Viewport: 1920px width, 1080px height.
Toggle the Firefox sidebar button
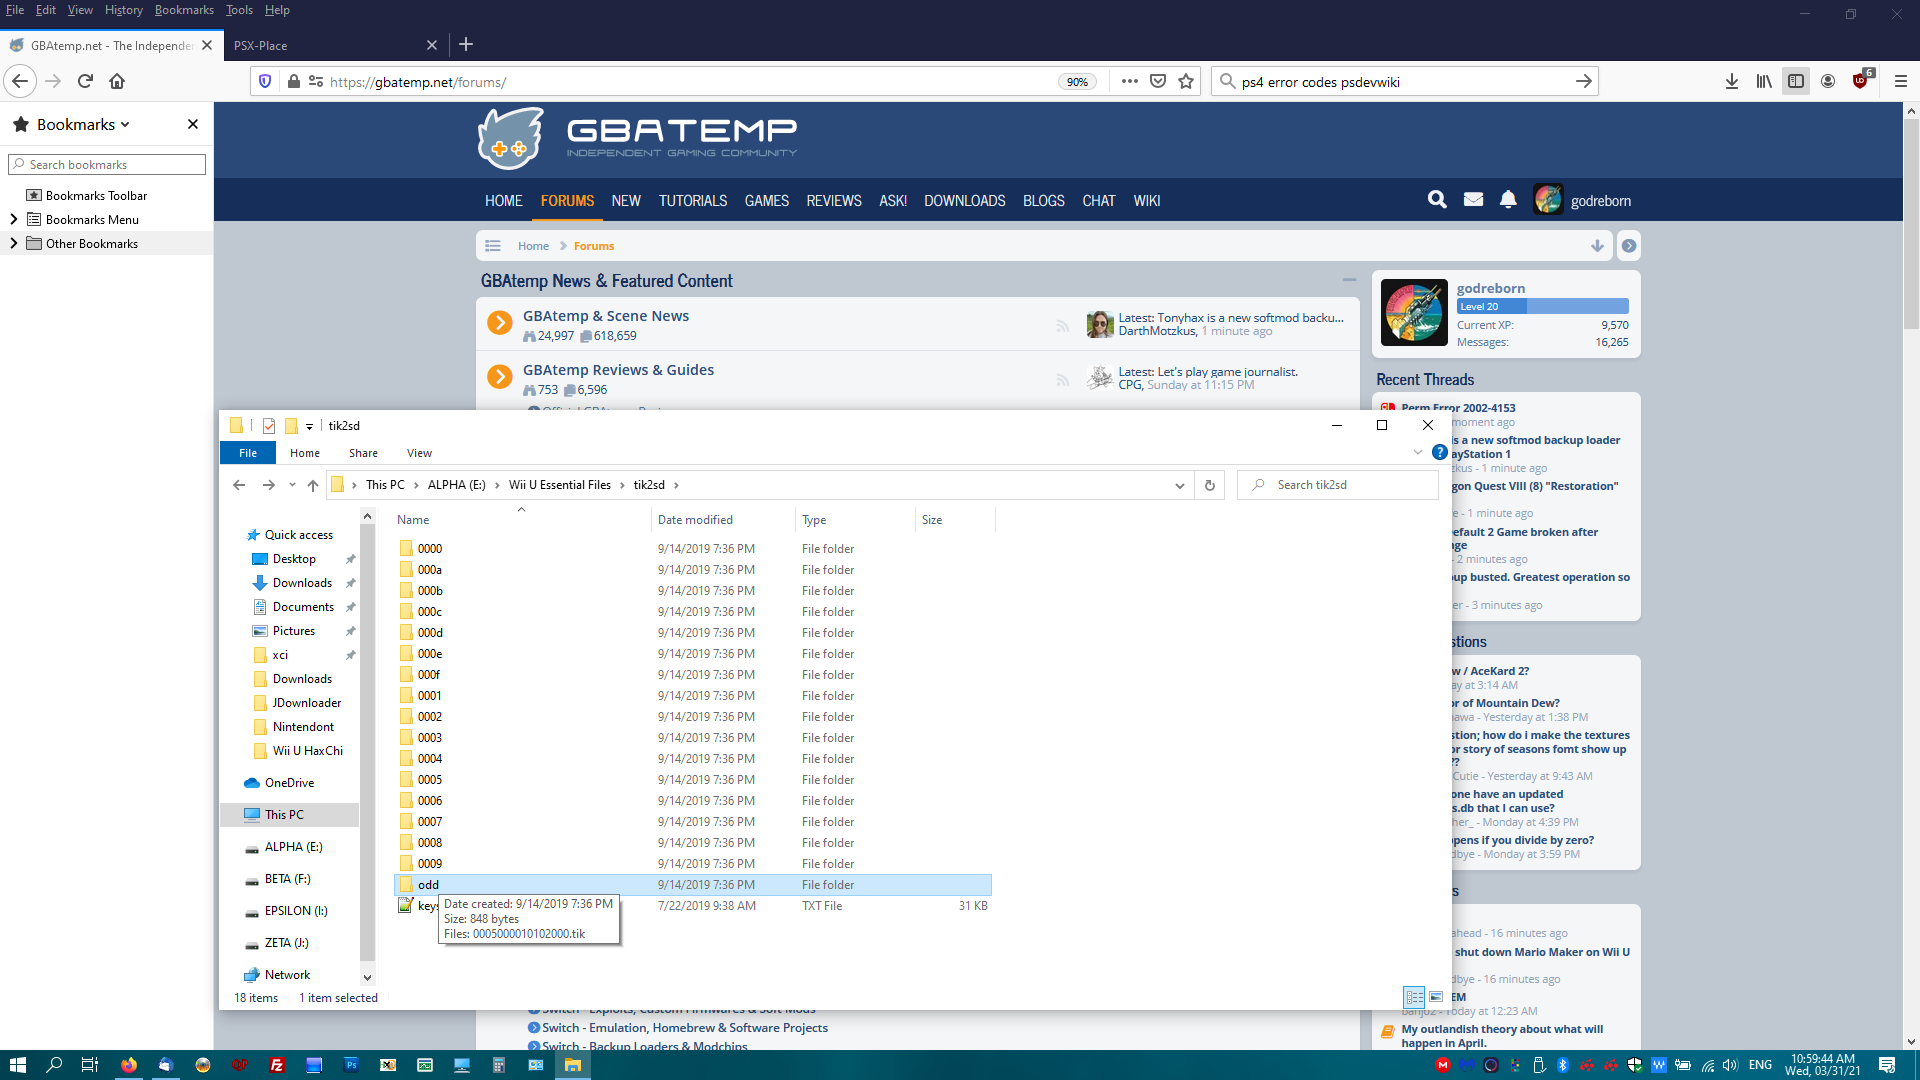point(1796,81)
